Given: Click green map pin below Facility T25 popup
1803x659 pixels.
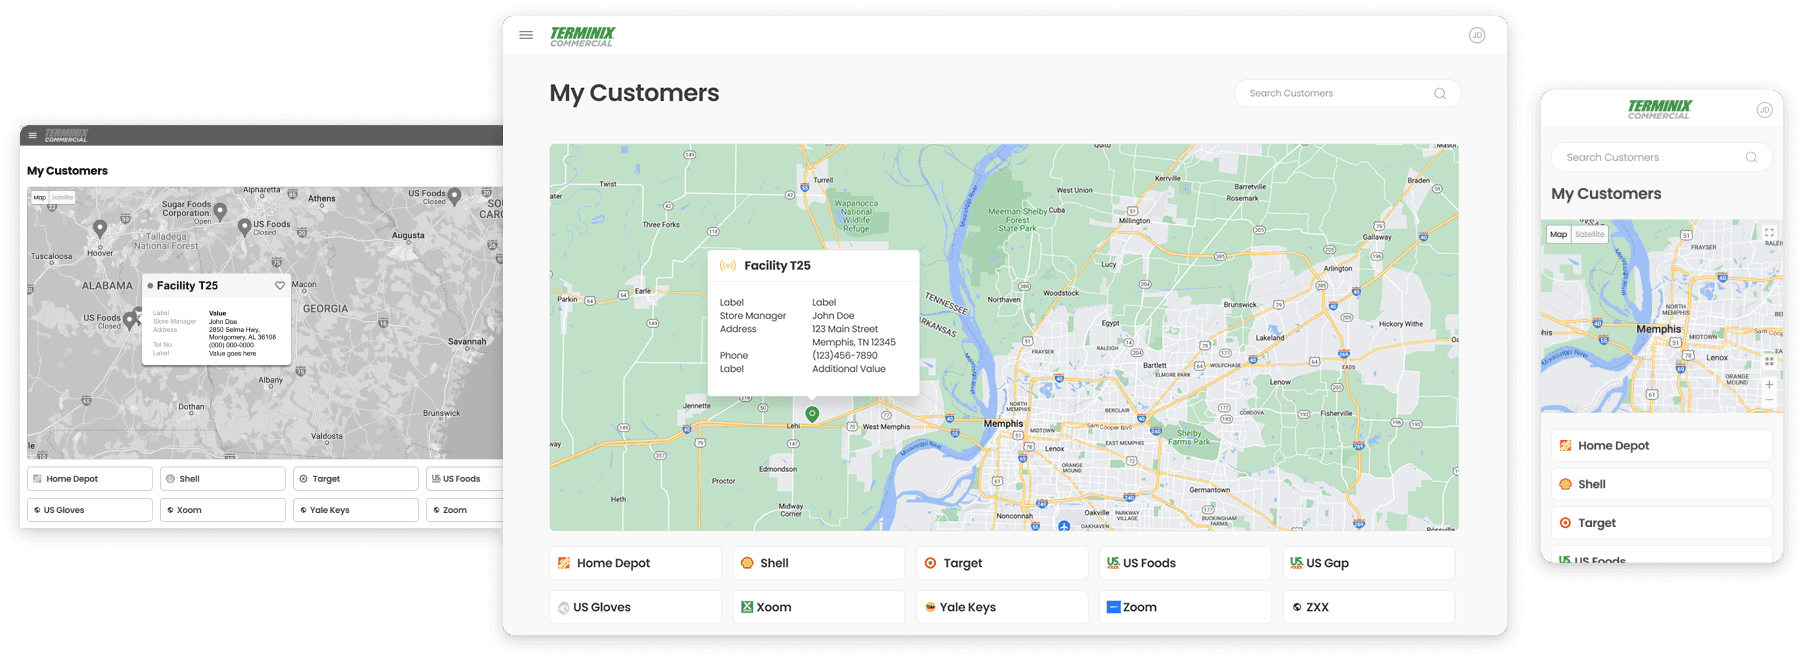Looking at the screenshot, I should click(x=812, y=414).
